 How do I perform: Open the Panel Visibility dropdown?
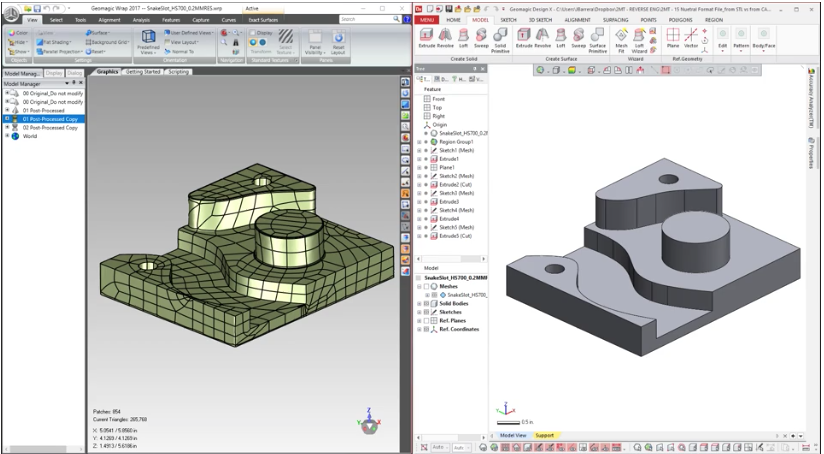click(x=315, y=43)
